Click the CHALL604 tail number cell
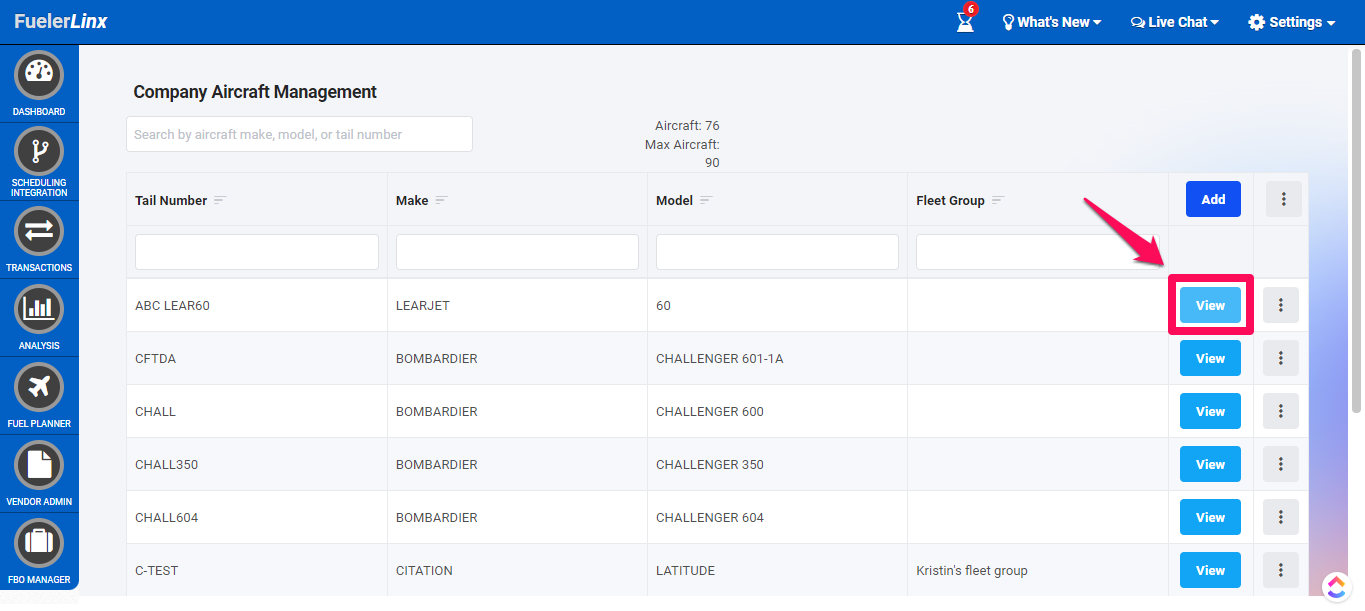This screenshot has width=1365, height=611. [x=257, y=517]
